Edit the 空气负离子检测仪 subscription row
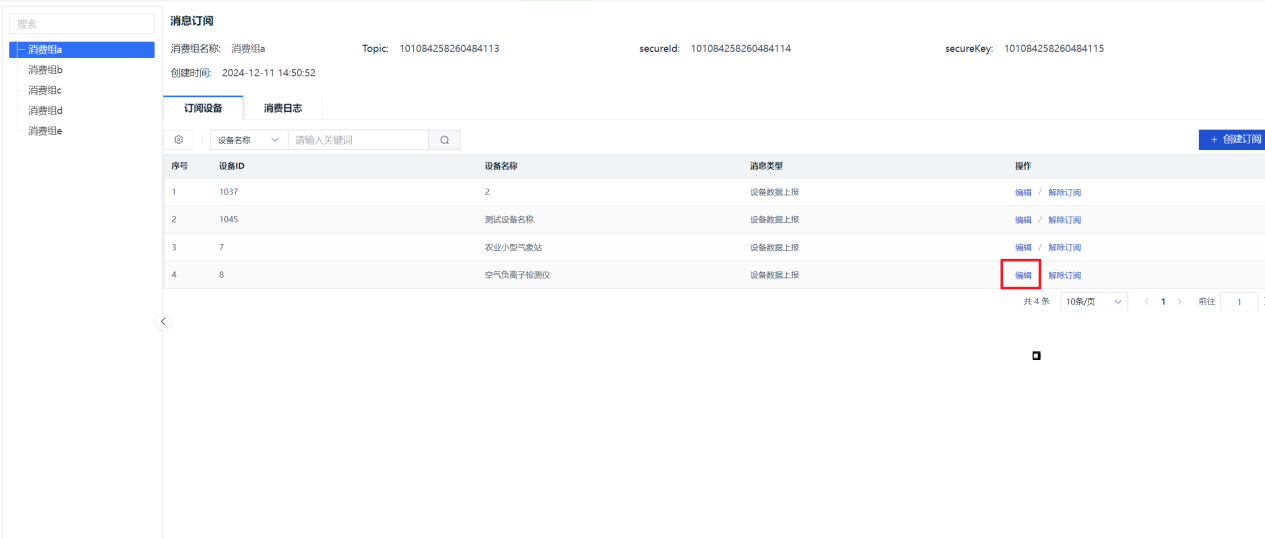This screenshot has height=538, width=1265. pos(1022,275)
